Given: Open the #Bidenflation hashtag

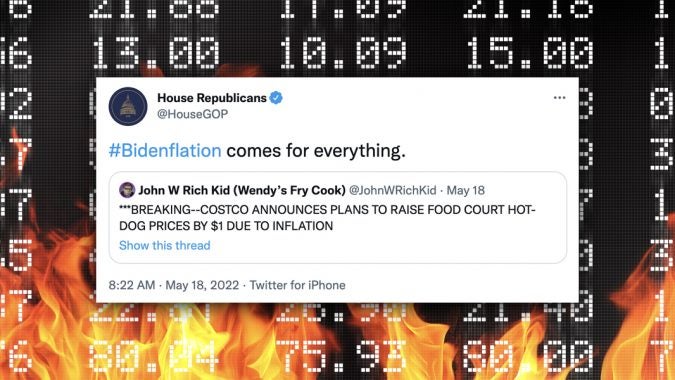Looking at the screenshot, I should pos(165,151).
